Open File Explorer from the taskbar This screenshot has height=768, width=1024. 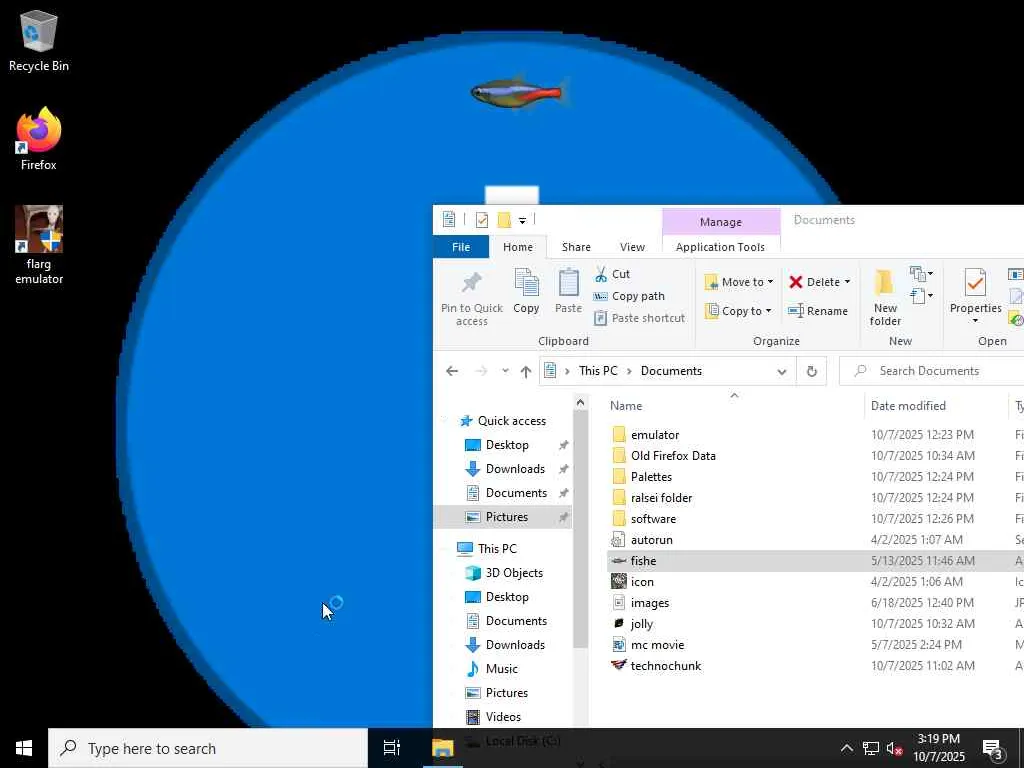tap(443, 748)
